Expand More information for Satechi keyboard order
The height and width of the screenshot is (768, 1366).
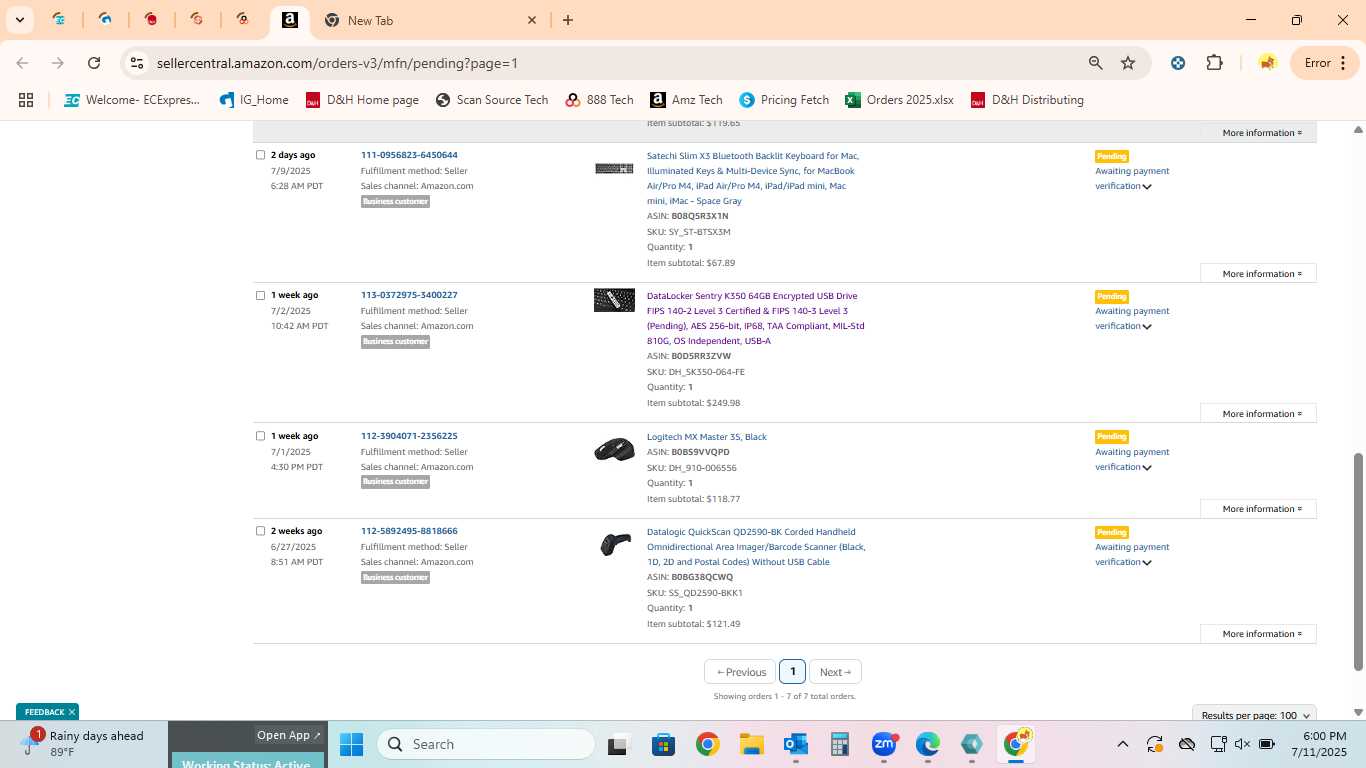point(1258,273)
